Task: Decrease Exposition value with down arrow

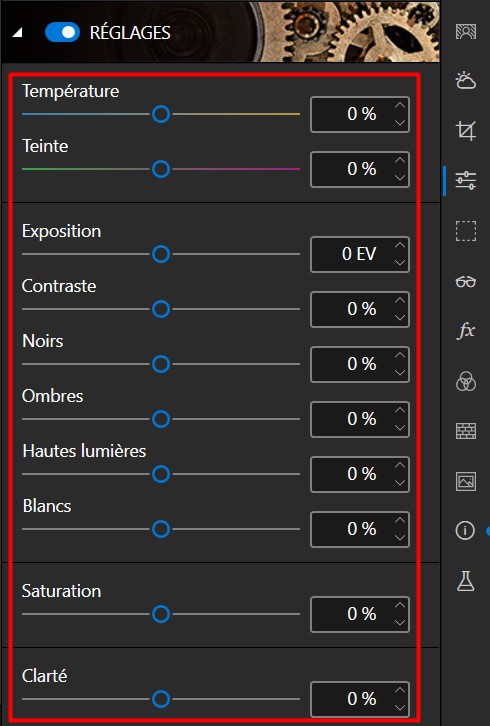Action: (x=400, y=263)
